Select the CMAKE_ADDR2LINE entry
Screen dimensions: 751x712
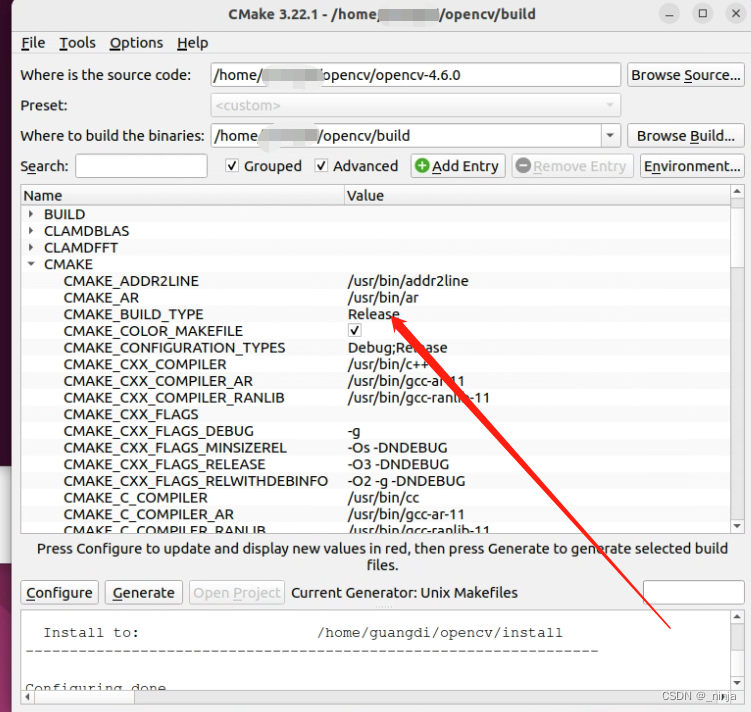(x=131, y=281)
